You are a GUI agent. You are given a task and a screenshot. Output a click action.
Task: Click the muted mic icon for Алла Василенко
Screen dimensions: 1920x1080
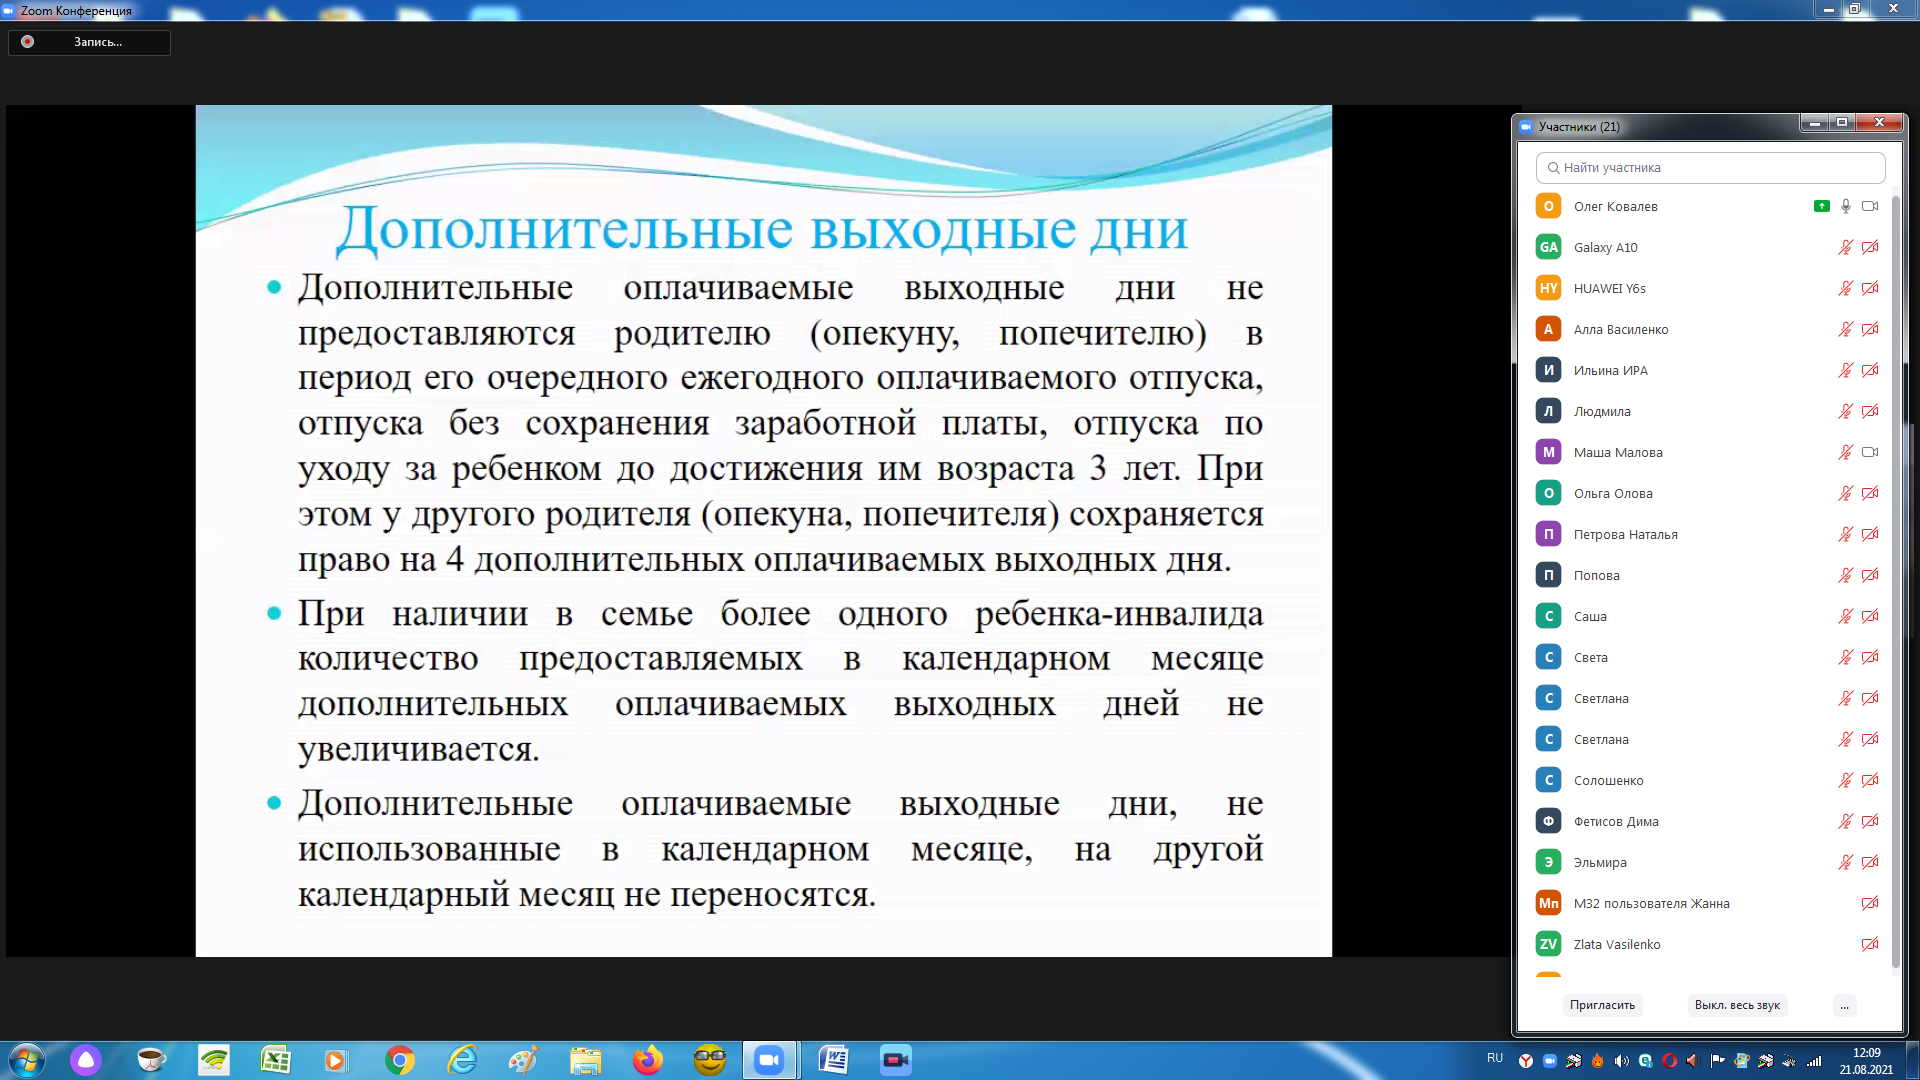click(1846, 329)
